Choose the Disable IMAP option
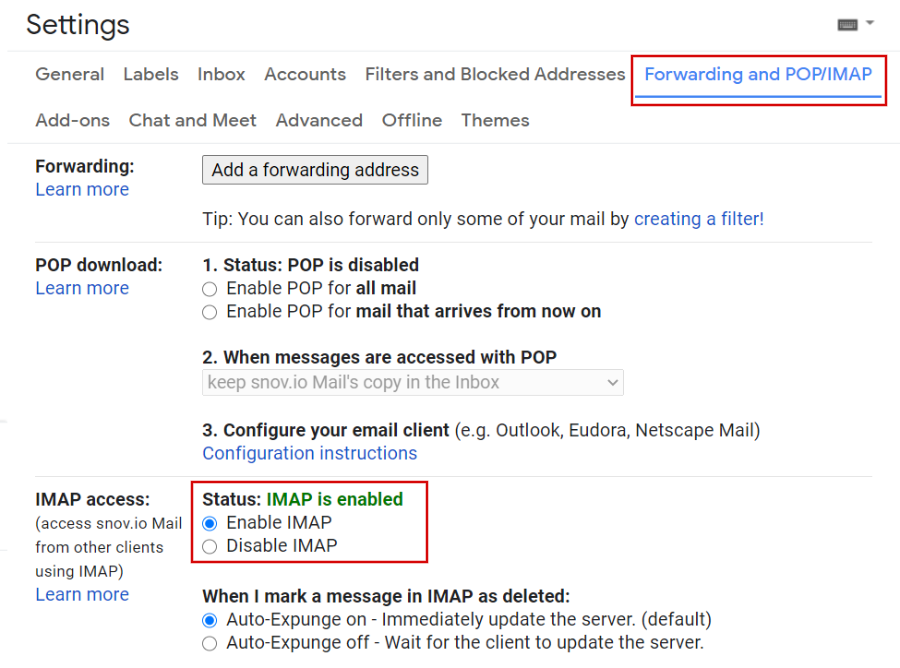Image resolution: width=900 pixels, height=668 pixels. click(x=210, y=546)
